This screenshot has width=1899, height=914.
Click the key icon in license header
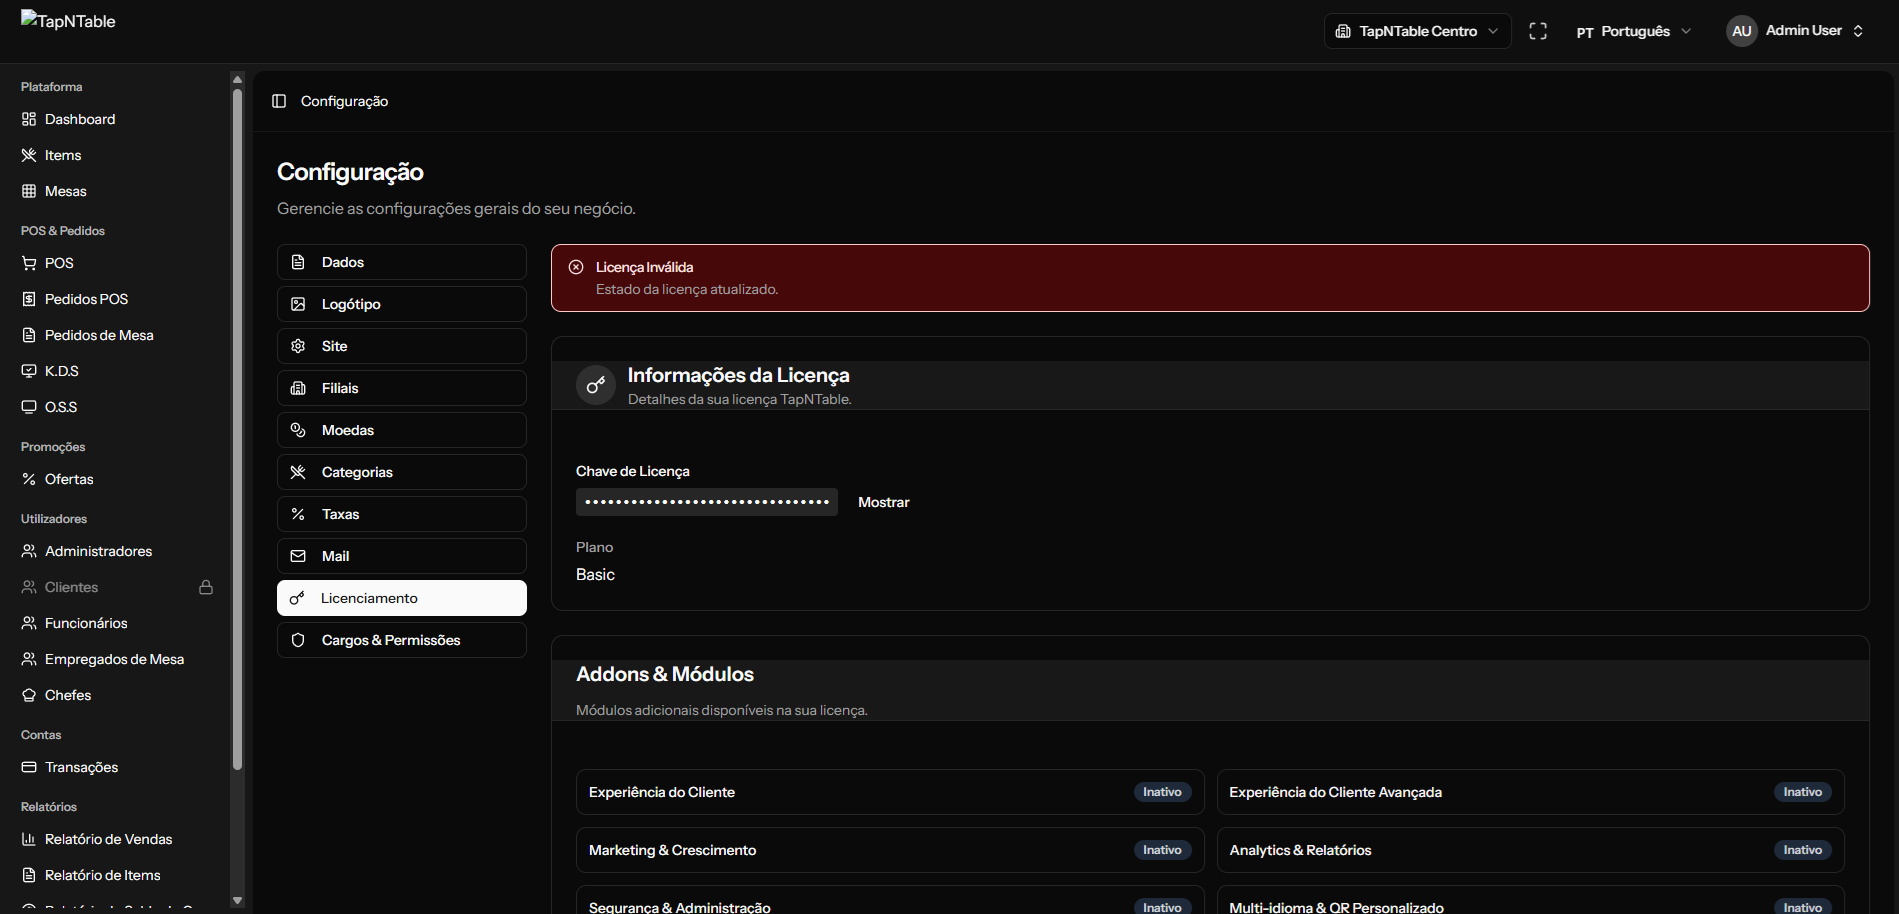[x=596, y=385]
